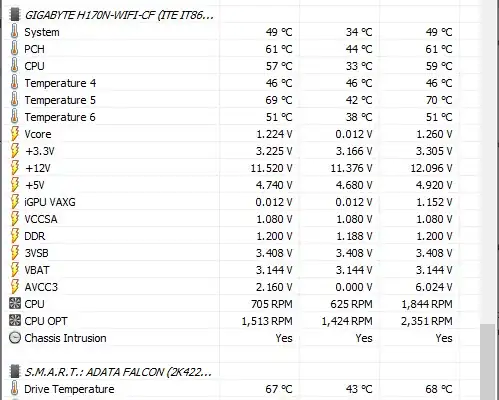Select the CPU OPT fan label

pyautogui.click(x=46, y=321)
